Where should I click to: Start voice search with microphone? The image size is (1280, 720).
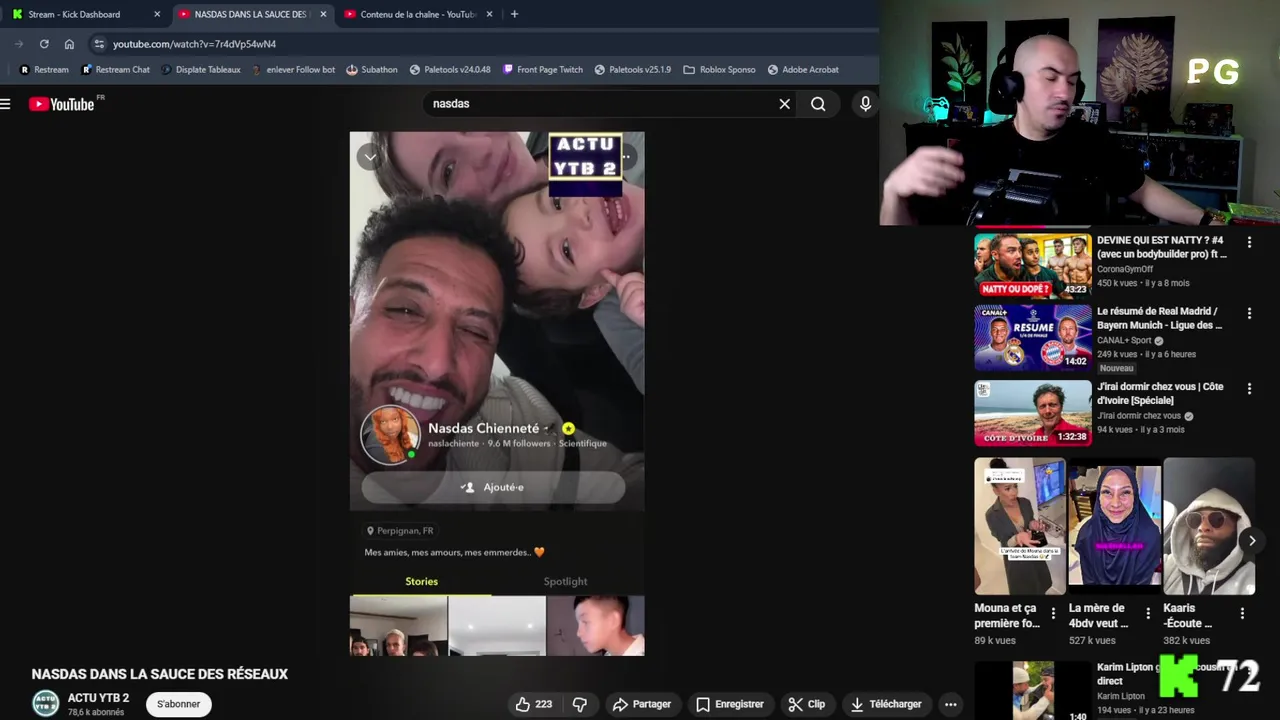(x=865, y=104)
